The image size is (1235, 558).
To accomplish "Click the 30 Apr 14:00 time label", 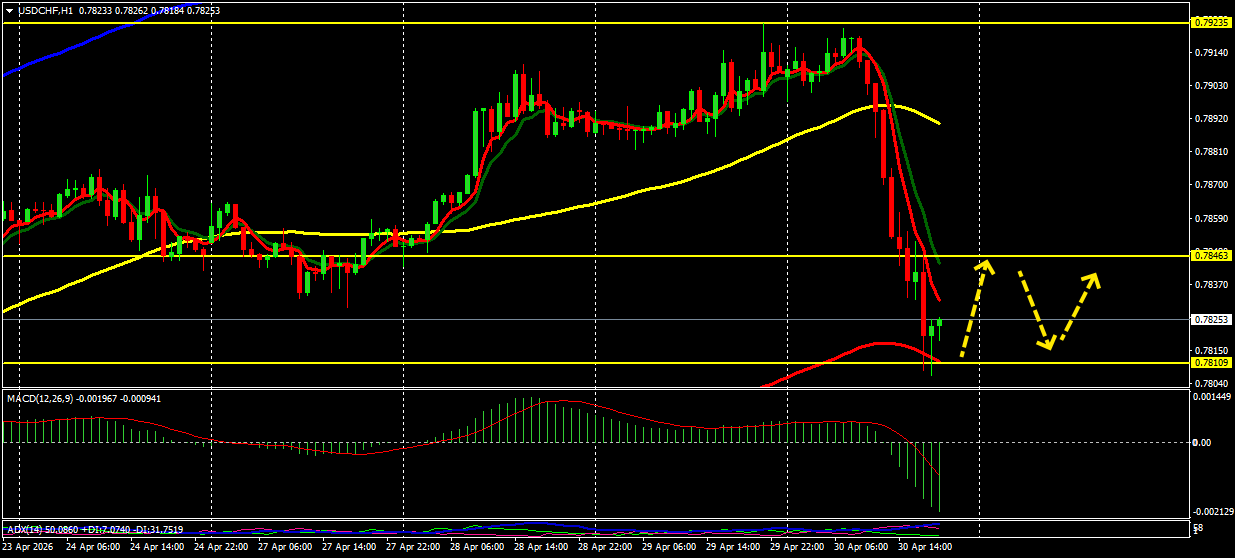I will coord(924,548).
